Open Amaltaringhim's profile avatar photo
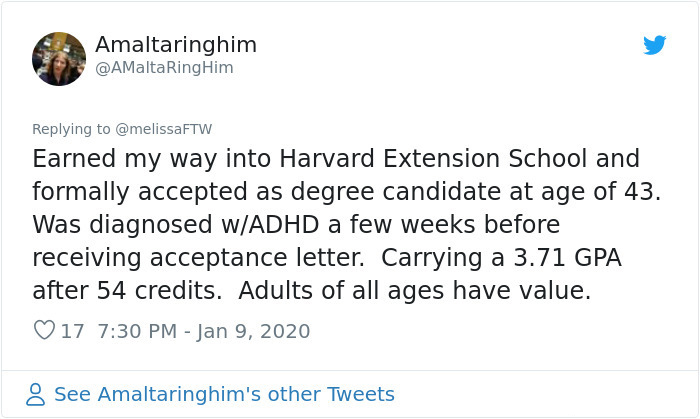Viewport: 700px width, 419px height. click(58, 58)
